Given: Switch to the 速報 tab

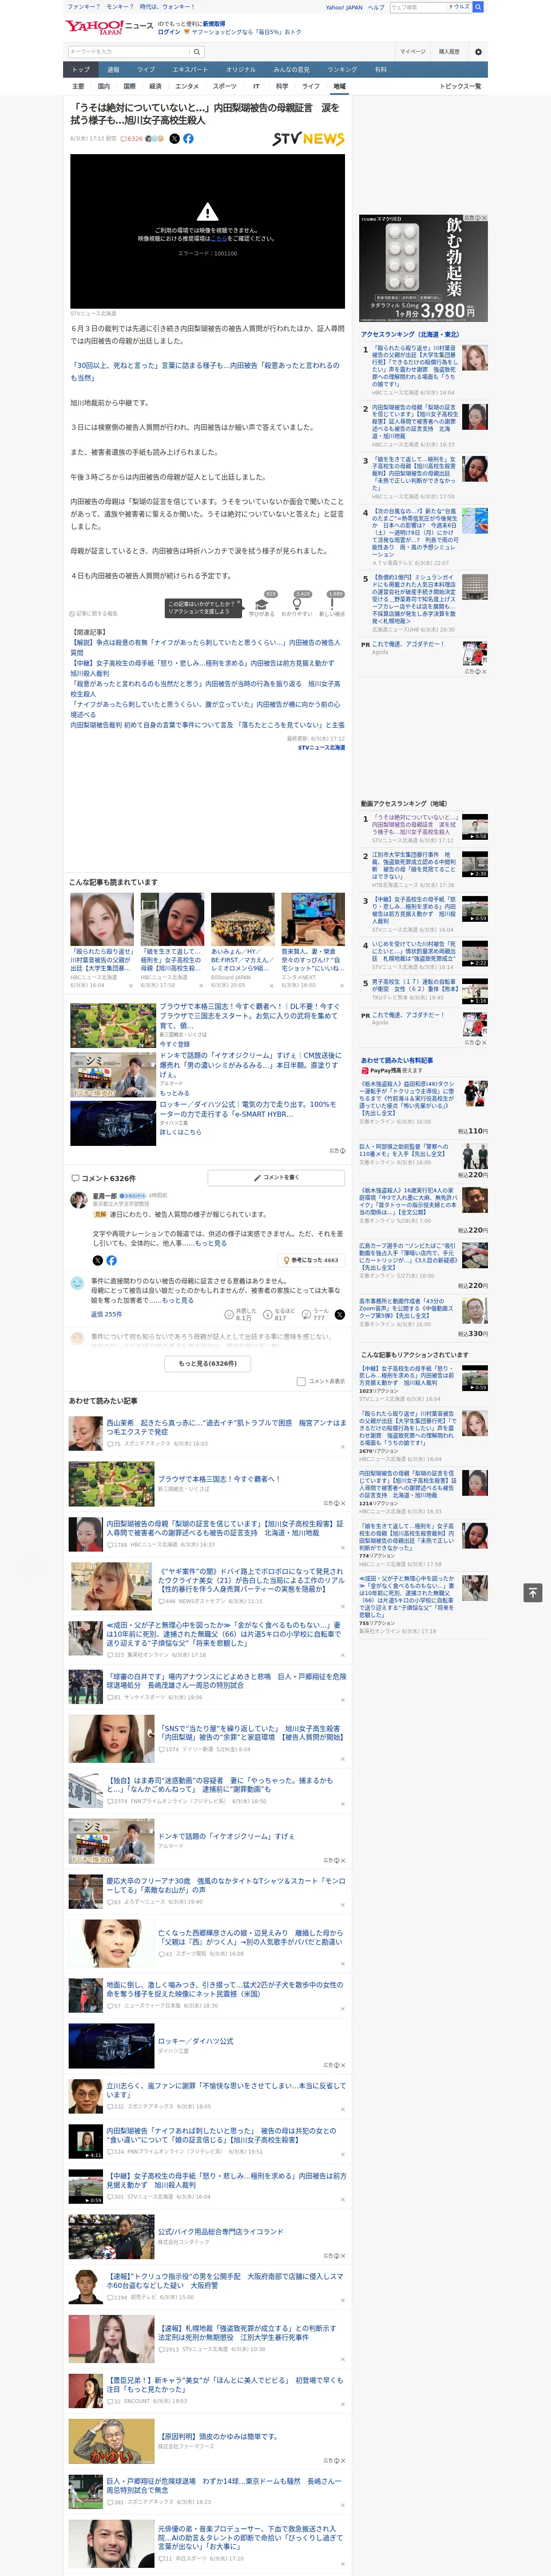Looking at the screenshot, I should coord(113,70).
